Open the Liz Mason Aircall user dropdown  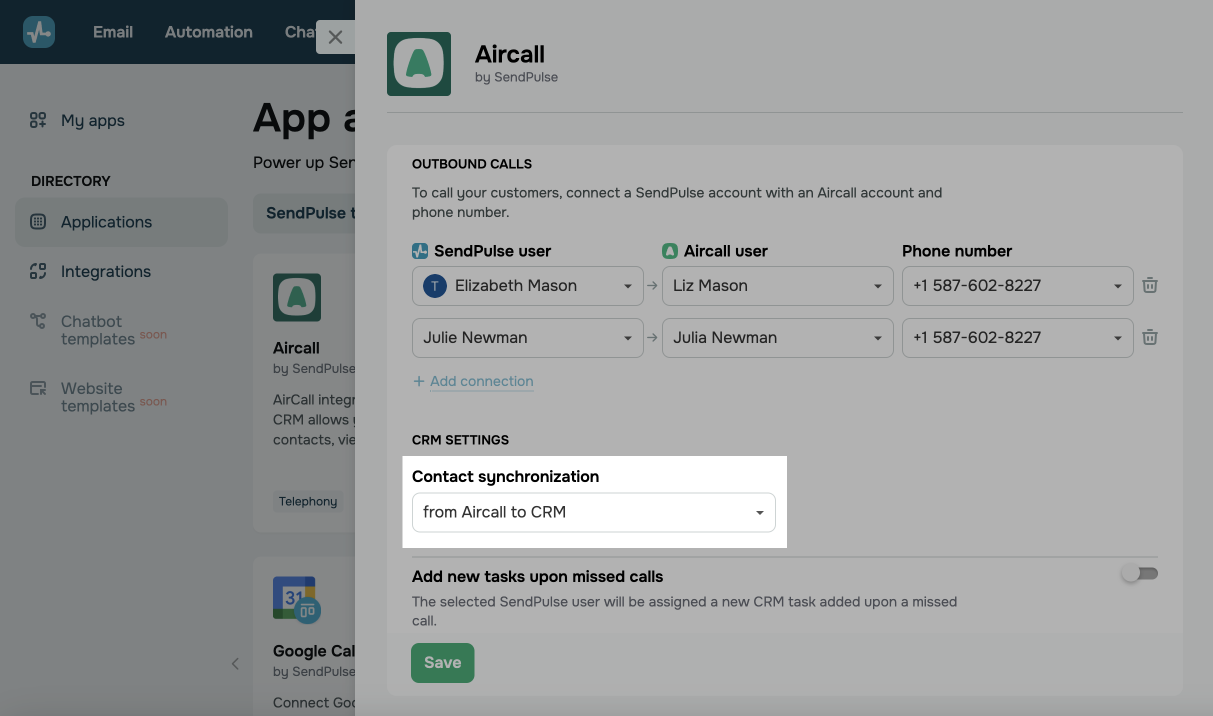pyautogui.click(x=778, y=286)
